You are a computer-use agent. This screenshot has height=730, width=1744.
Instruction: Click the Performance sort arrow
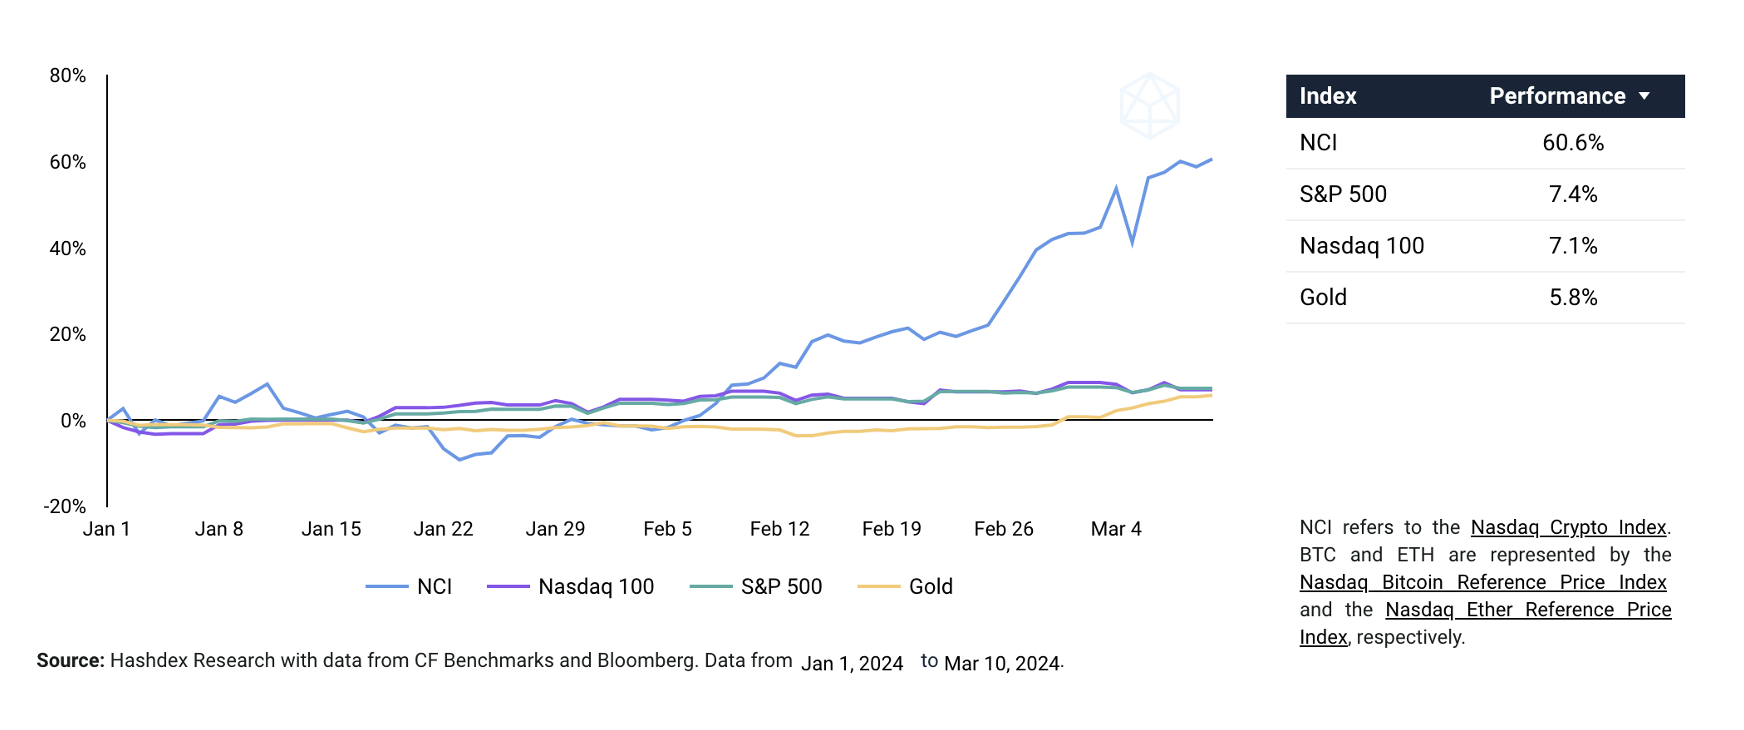pos(1644,96)
